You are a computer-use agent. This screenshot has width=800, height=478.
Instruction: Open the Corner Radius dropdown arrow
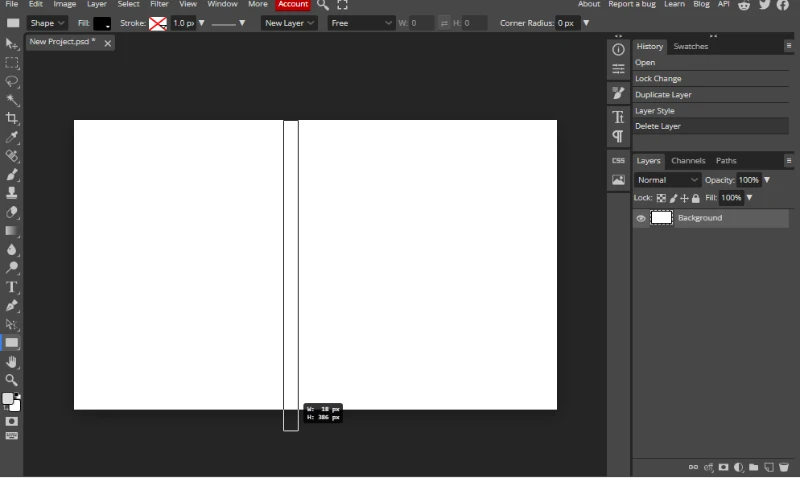[x=586, y=23]
